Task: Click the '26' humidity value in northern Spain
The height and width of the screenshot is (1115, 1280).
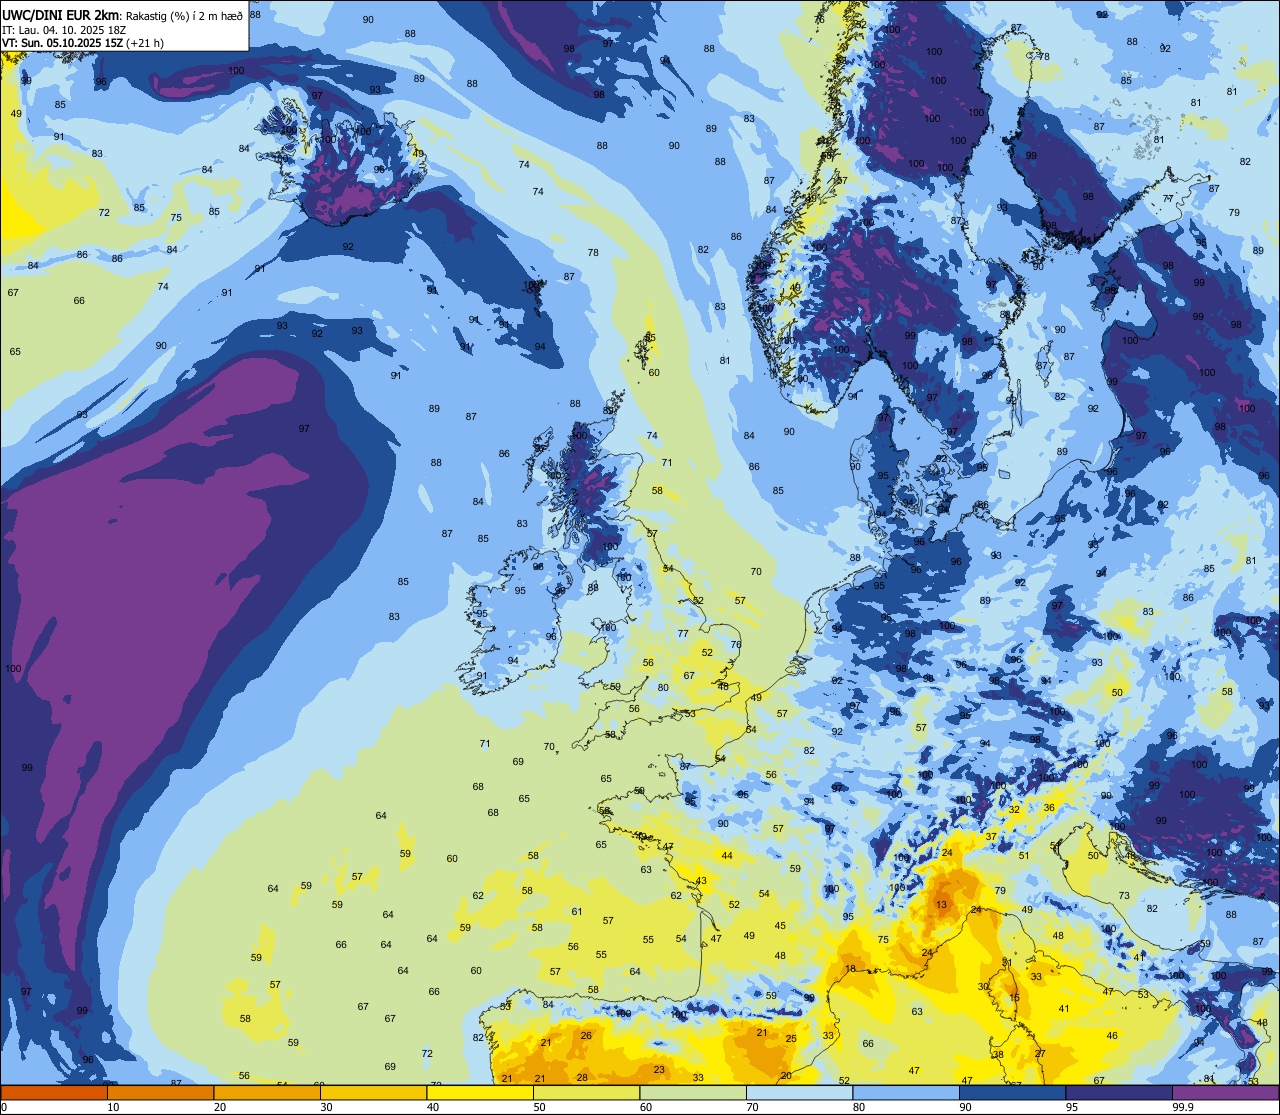Action: coord(586,1036)
